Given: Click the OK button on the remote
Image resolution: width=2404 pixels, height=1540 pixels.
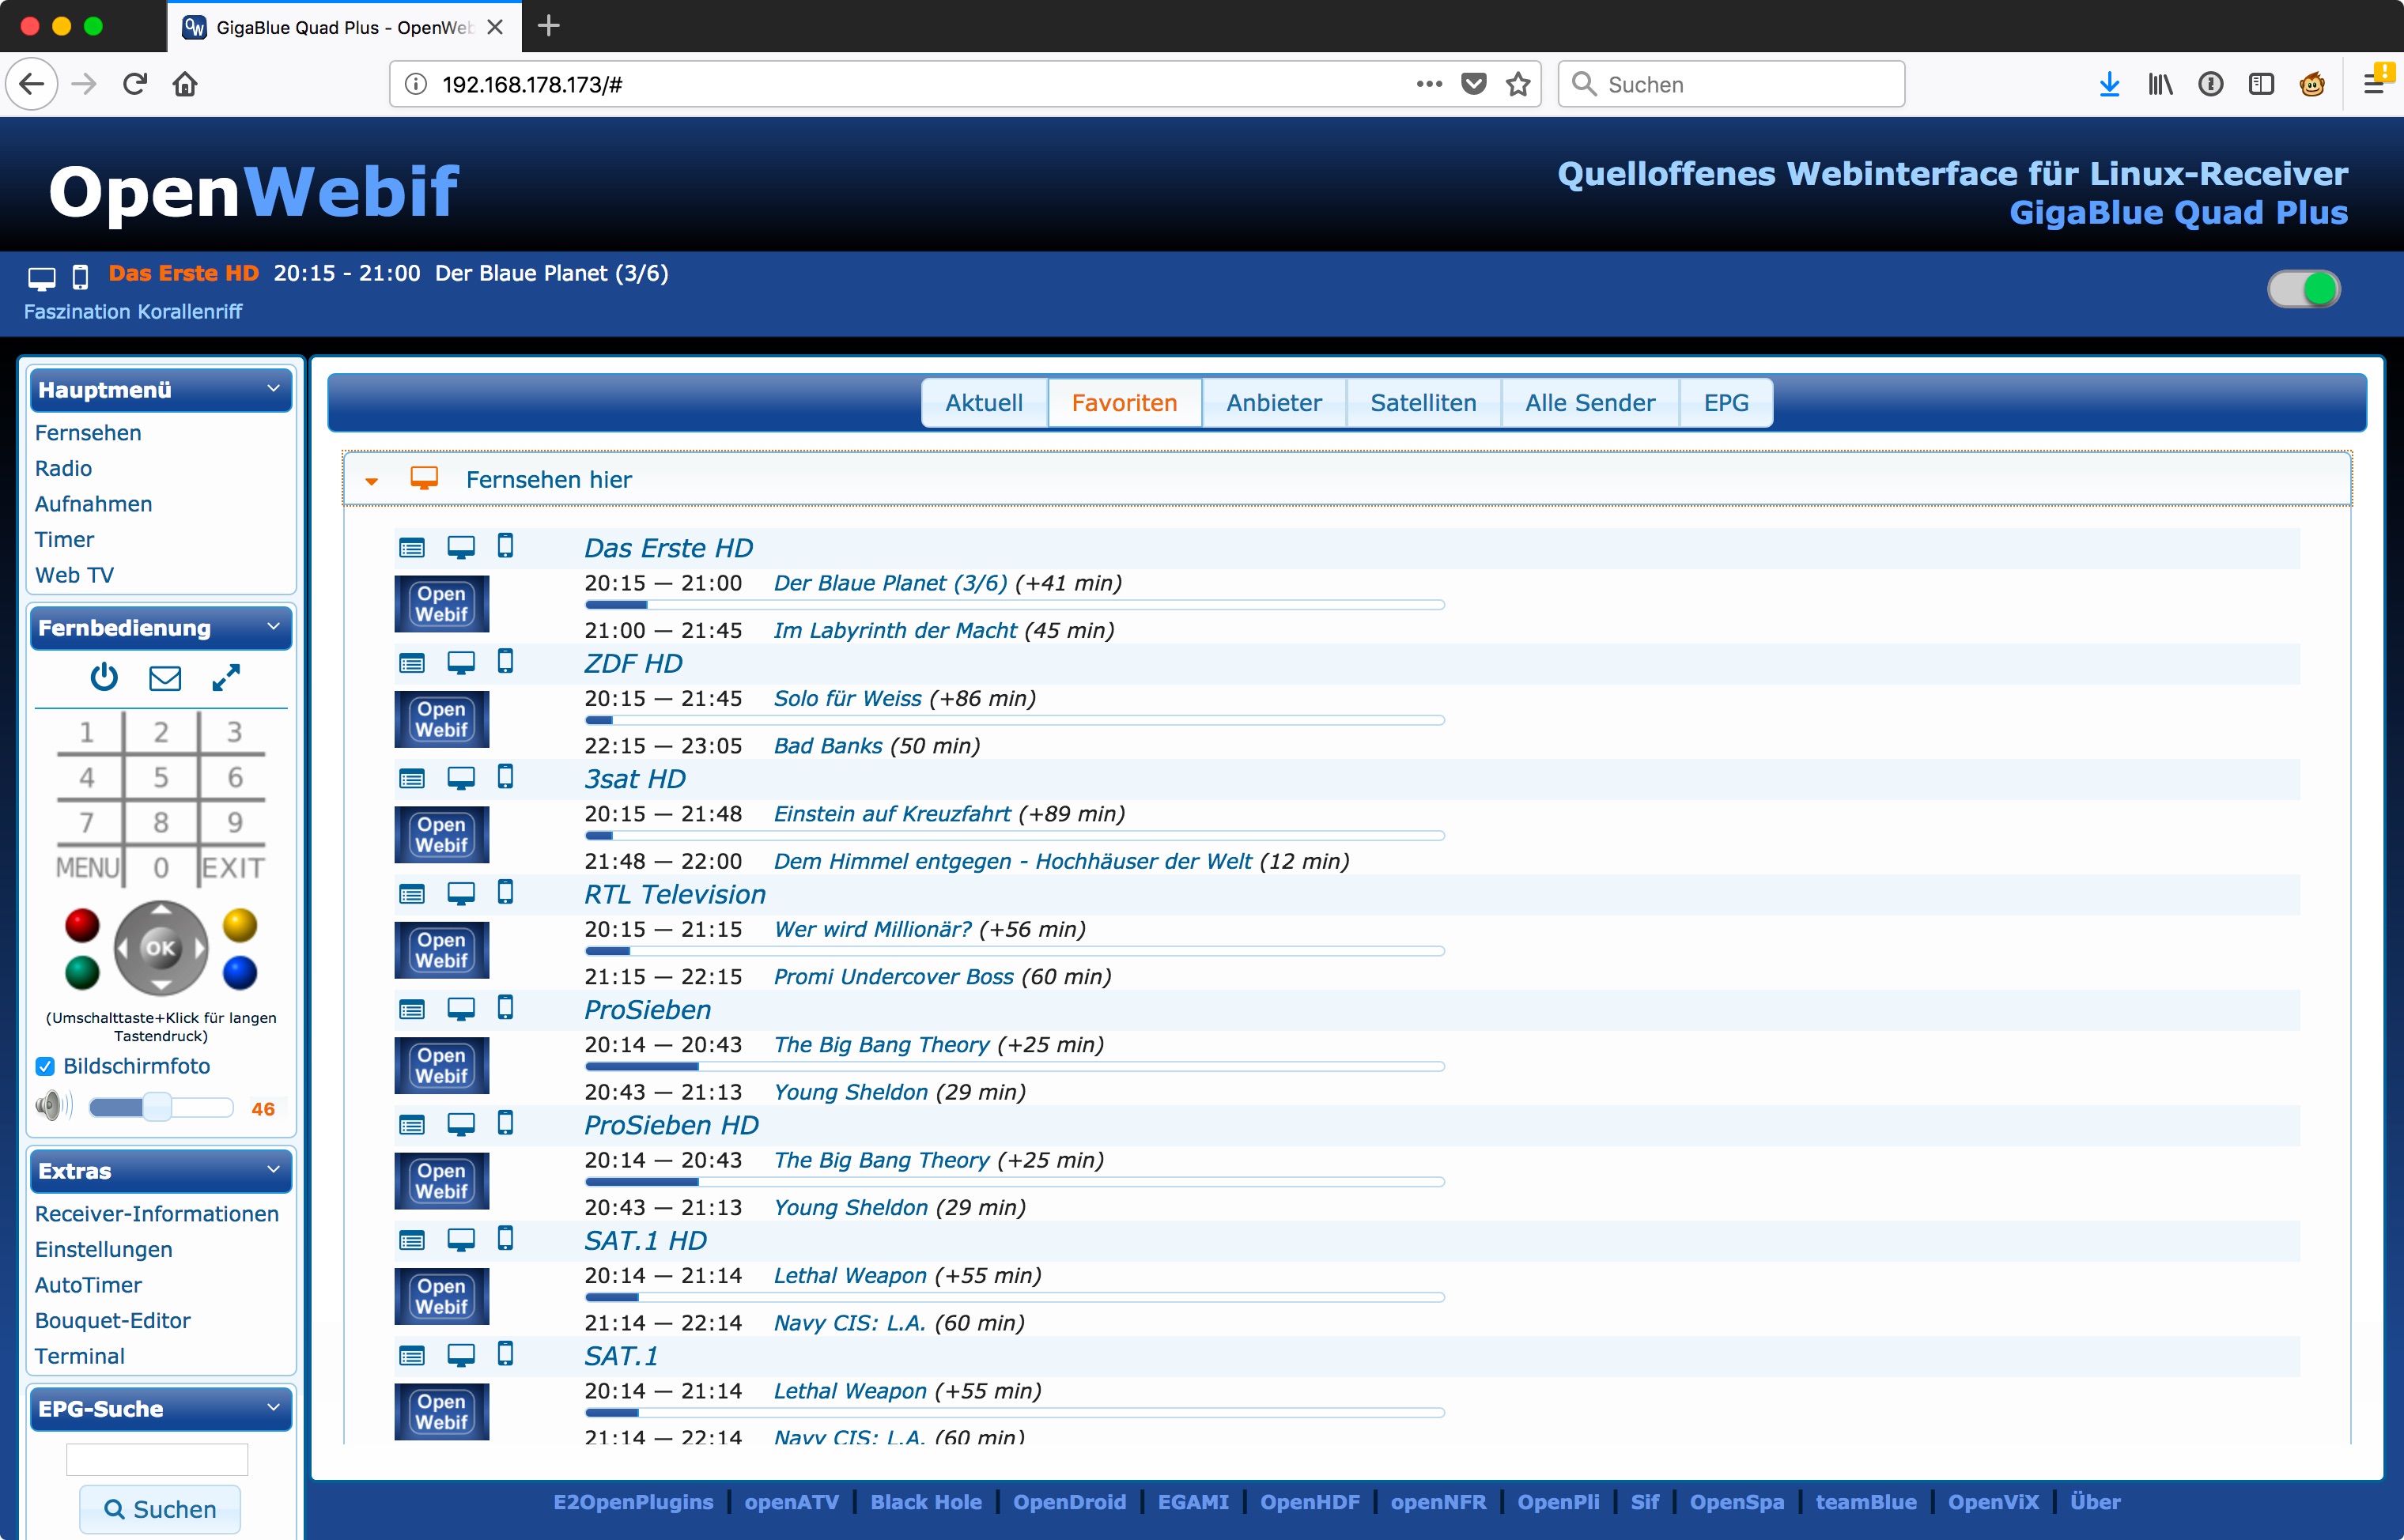Looking at the screenshot, I should [x=161, y=948].
